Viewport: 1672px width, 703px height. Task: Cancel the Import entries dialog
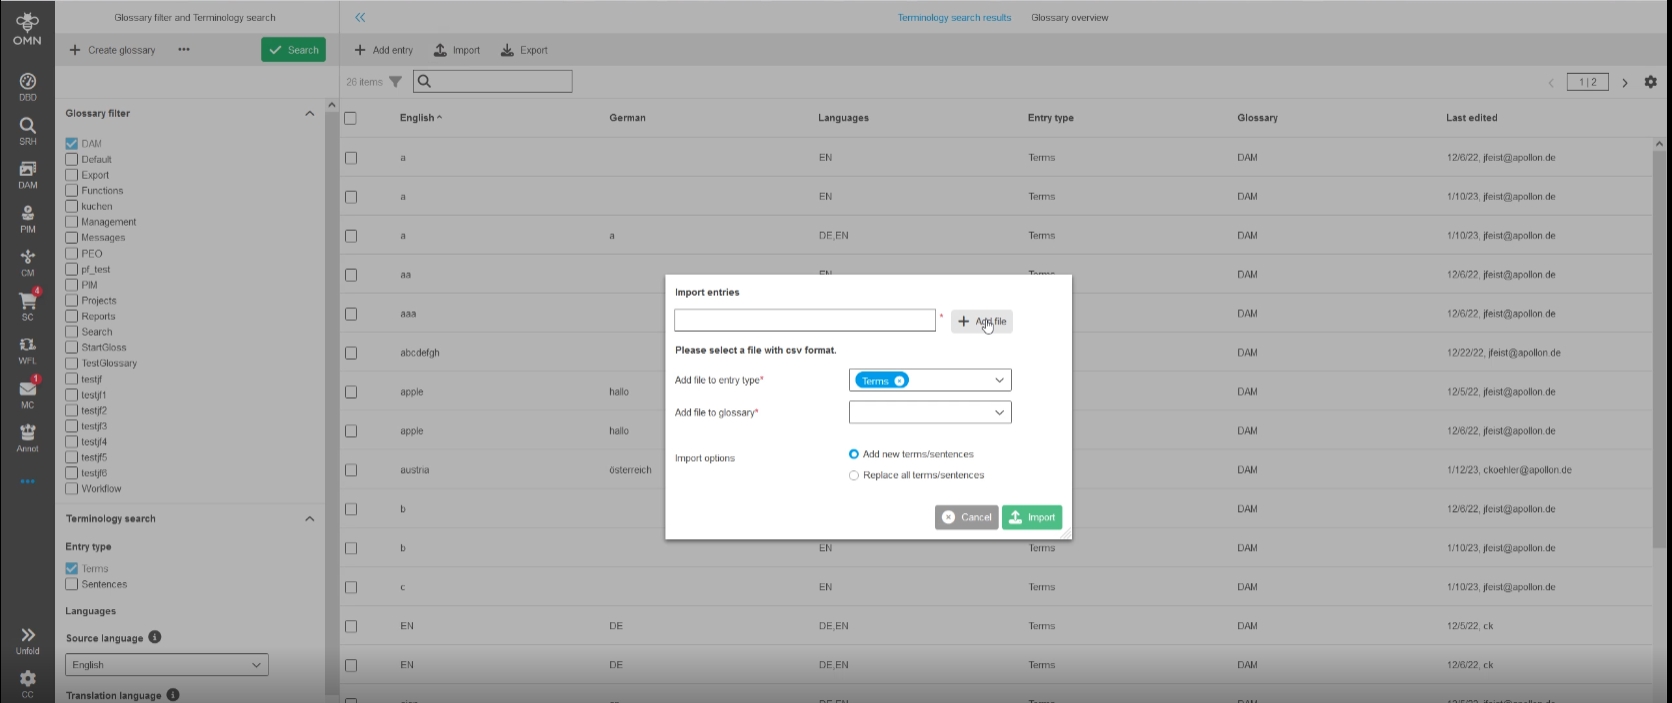pyautogui.click(x=966, y=517)
